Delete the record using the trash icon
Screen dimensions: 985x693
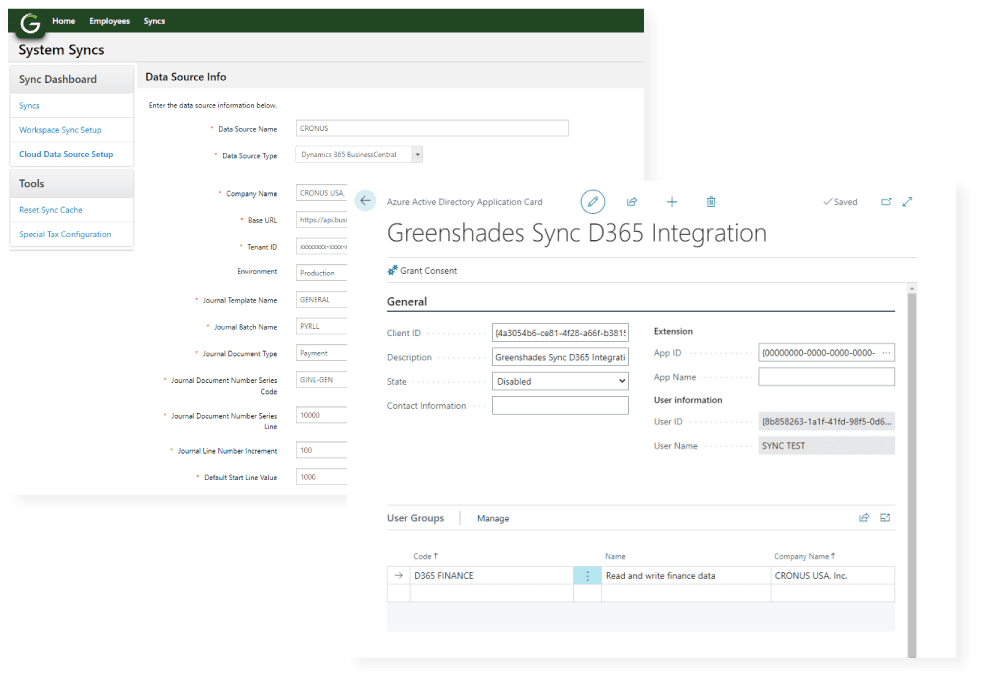click(x=711, y=201)
